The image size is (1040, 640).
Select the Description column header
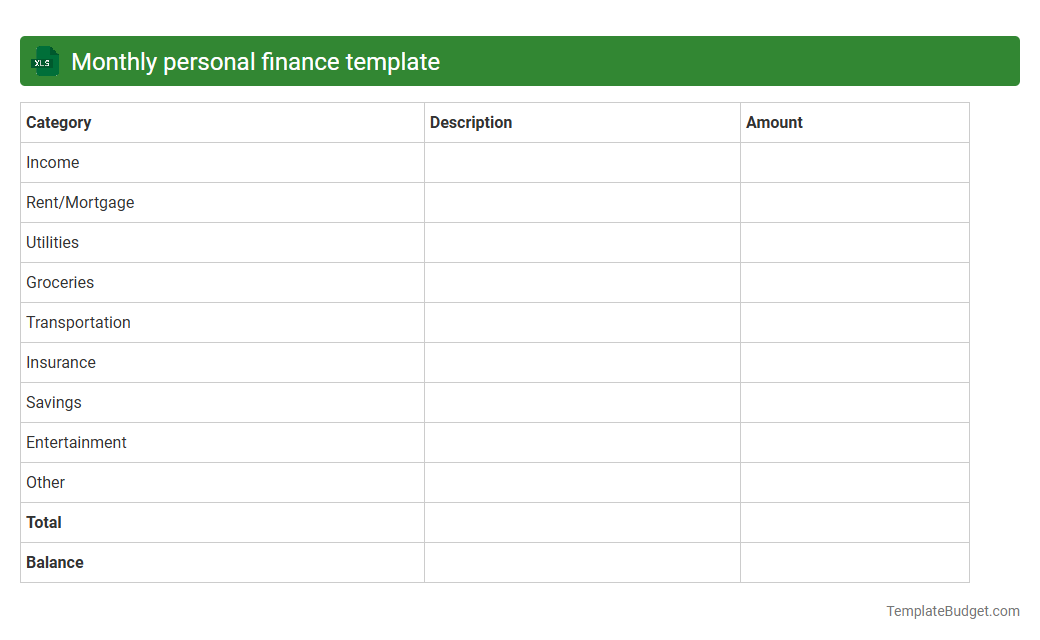pyautogui.click(x=471, y=122)
